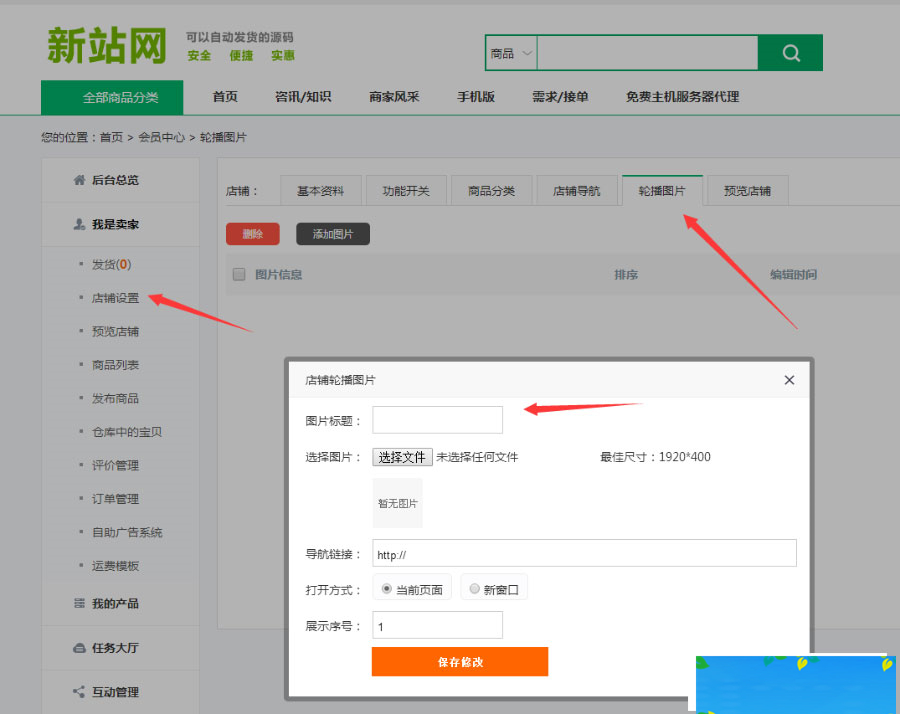Click the 删除 delete button

251,233
